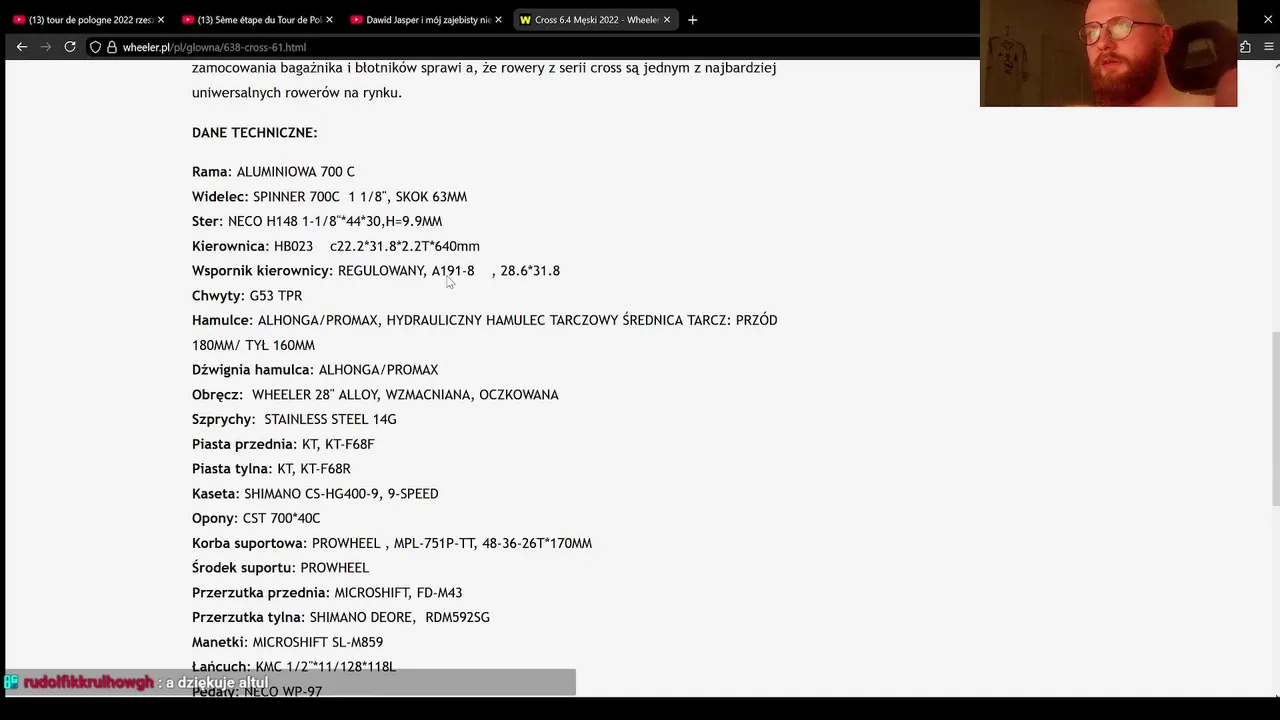Click the 'Łańcuch: KMC' line

[x=294, y=666]
